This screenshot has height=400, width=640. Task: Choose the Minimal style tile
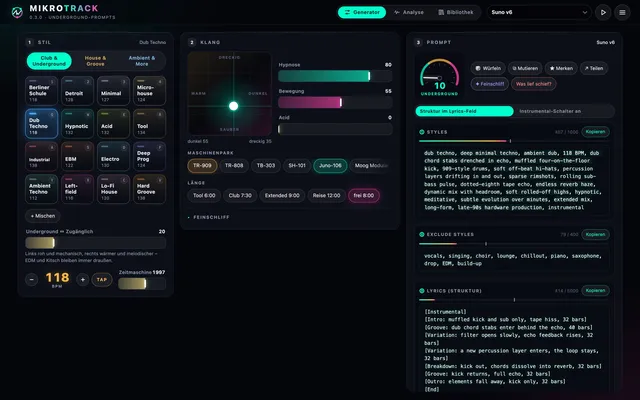tap(113, 91)
